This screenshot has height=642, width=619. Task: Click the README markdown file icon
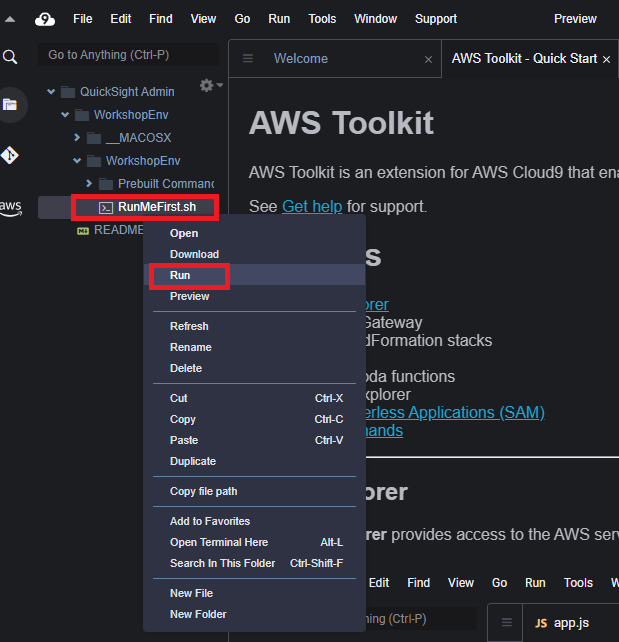(x=83, y=231)
